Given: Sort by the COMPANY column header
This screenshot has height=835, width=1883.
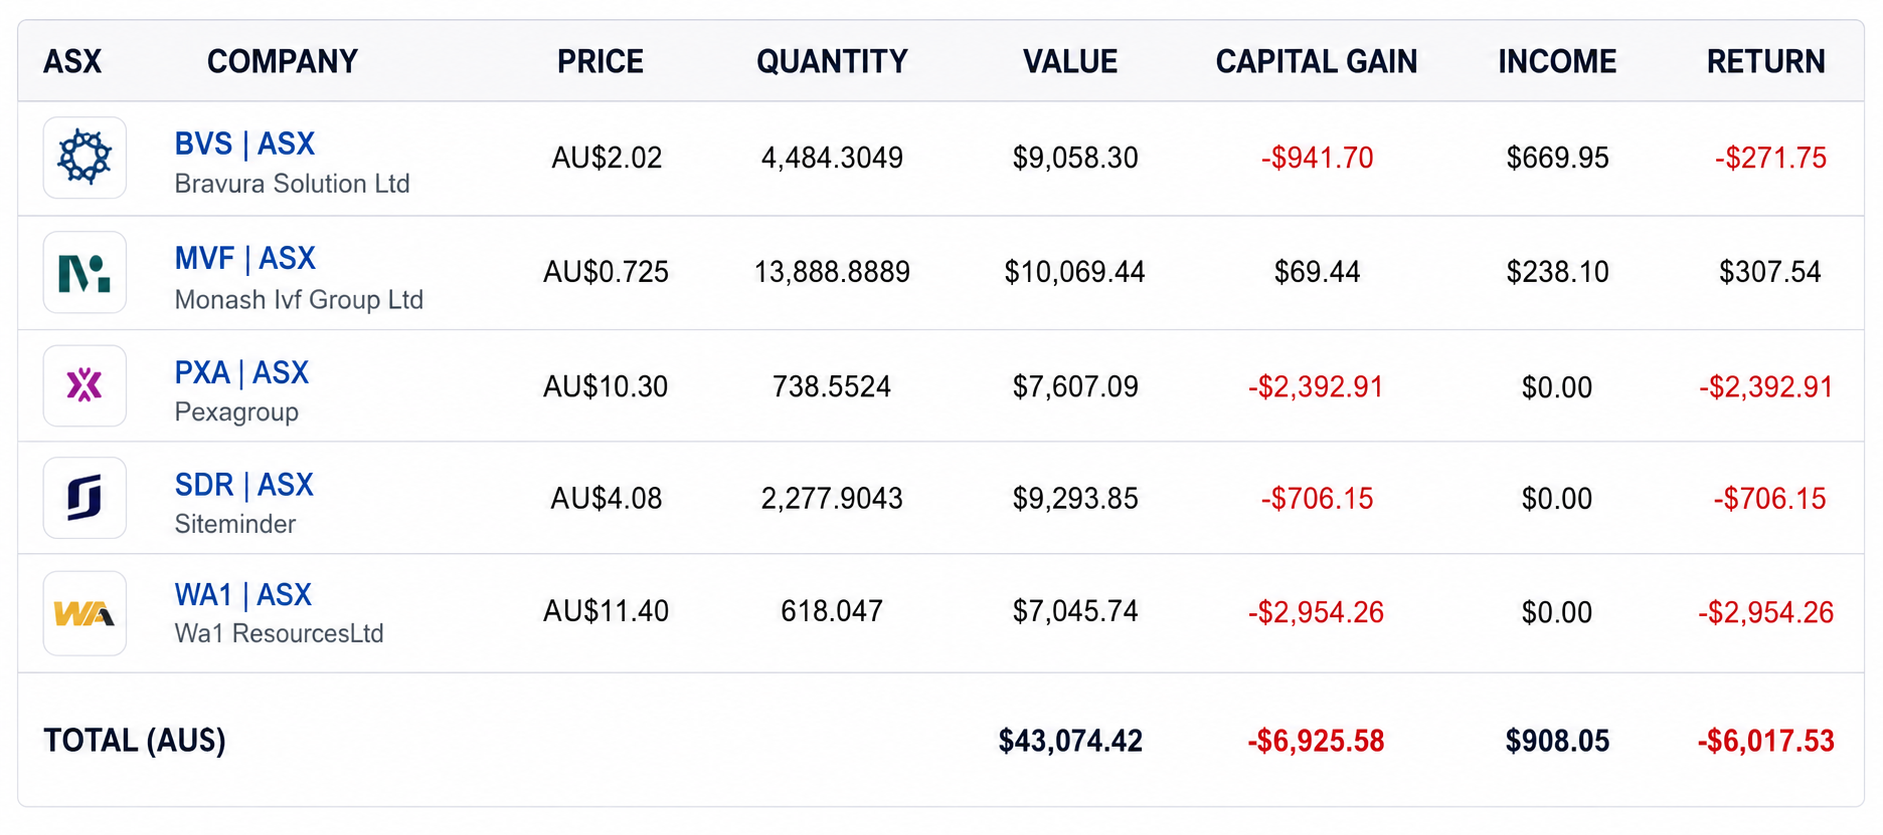Looking at the screenshot, I should (x=282, y=62).
